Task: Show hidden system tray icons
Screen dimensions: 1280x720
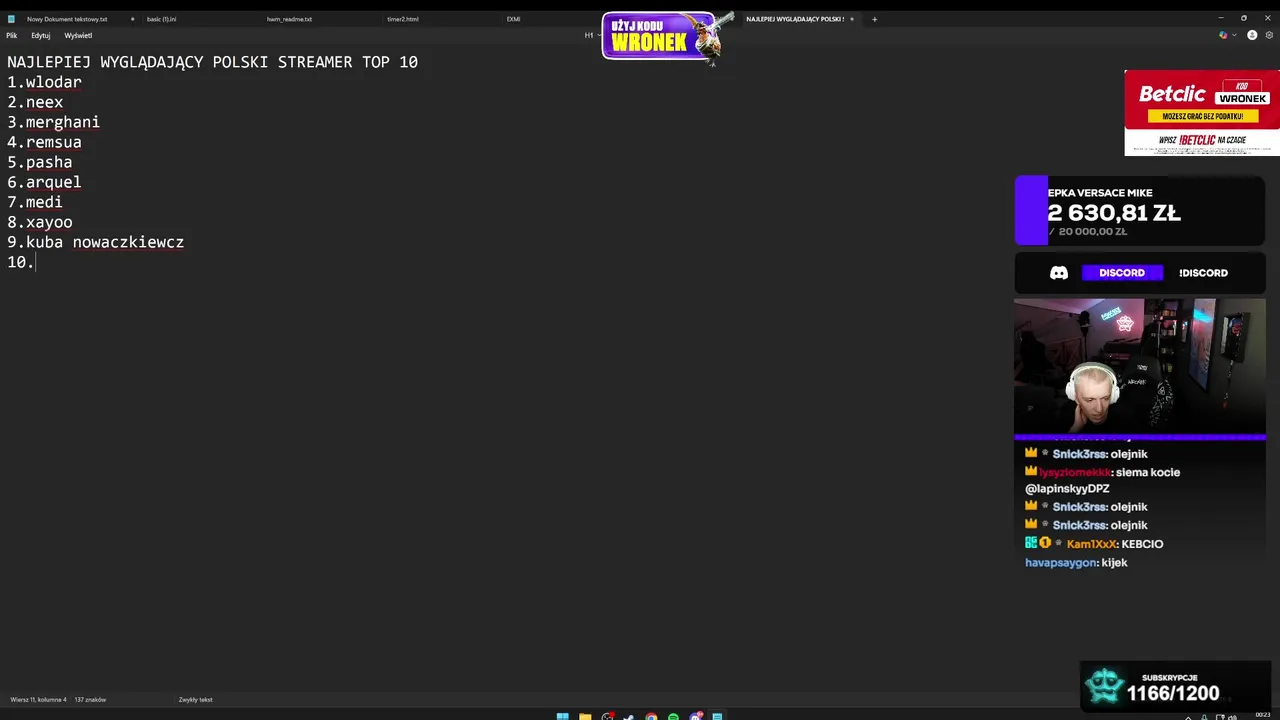Action: [x=1188, y=717]
